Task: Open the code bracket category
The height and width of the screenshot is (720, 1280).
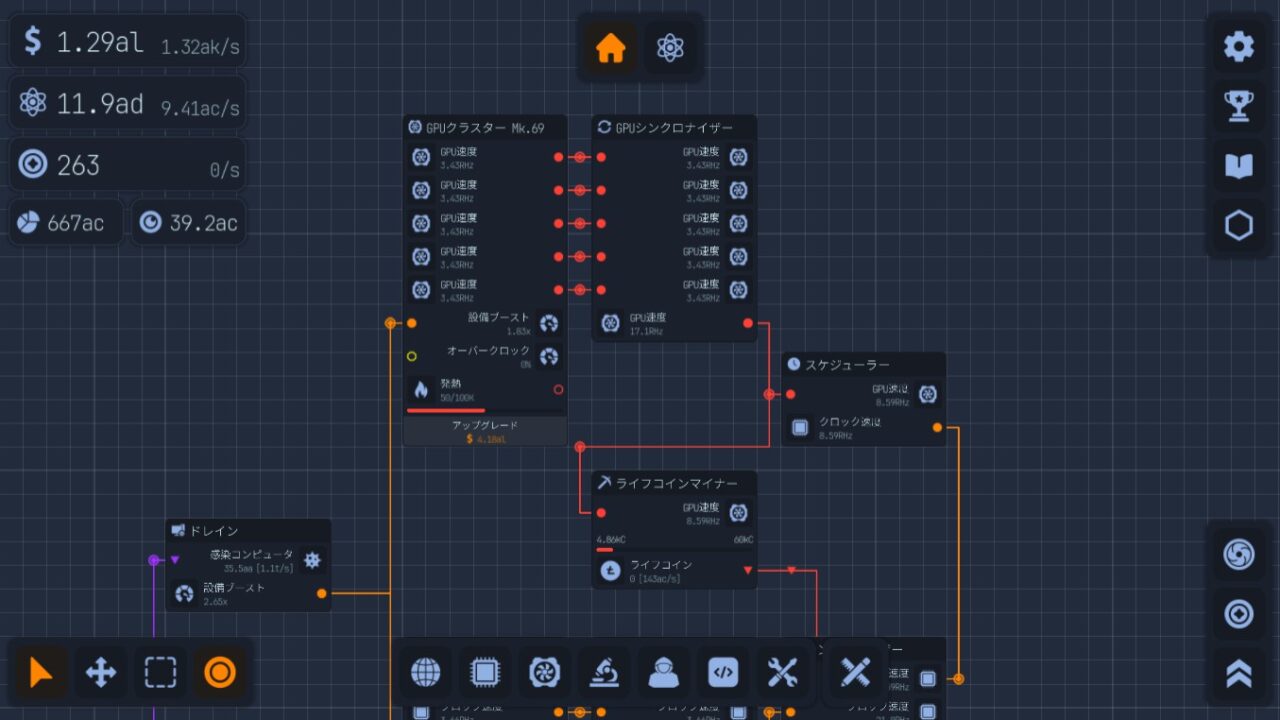Action: 723,673
